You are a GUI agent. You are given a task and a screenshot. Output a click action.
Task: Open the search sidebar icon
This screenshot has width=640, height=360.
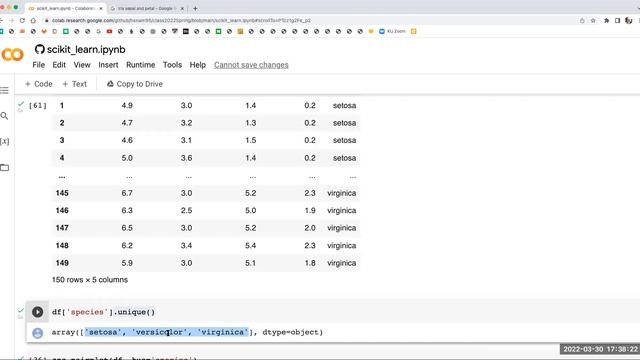click(4, 116)
